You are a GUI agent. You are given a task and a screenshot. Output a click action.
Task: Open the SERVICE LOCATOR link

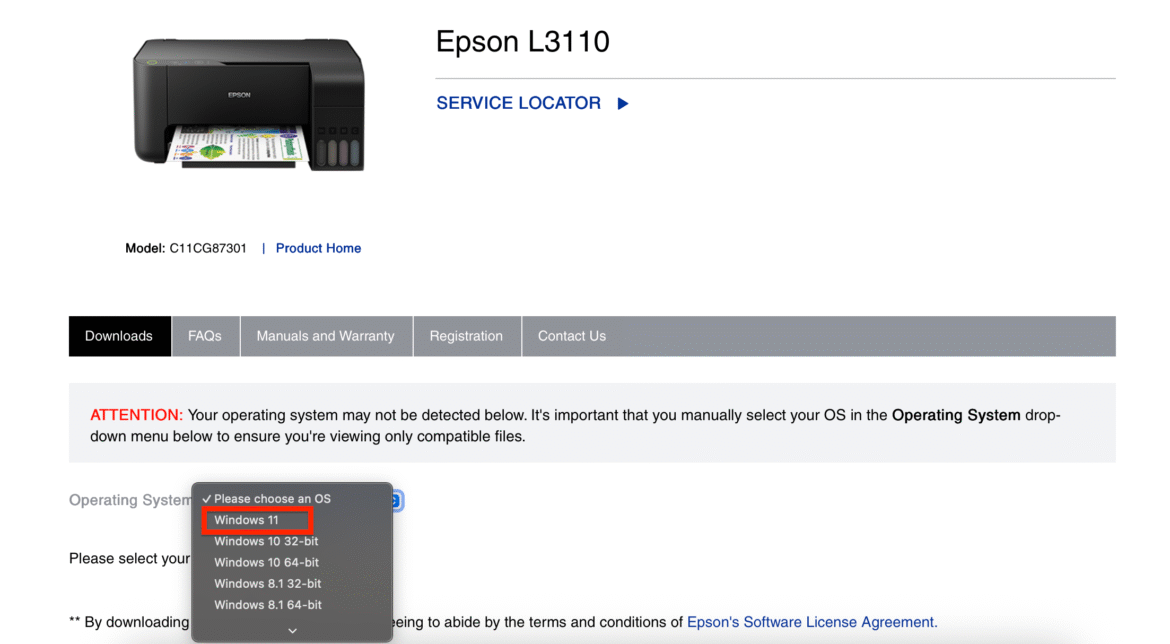(x=518, y=103)
